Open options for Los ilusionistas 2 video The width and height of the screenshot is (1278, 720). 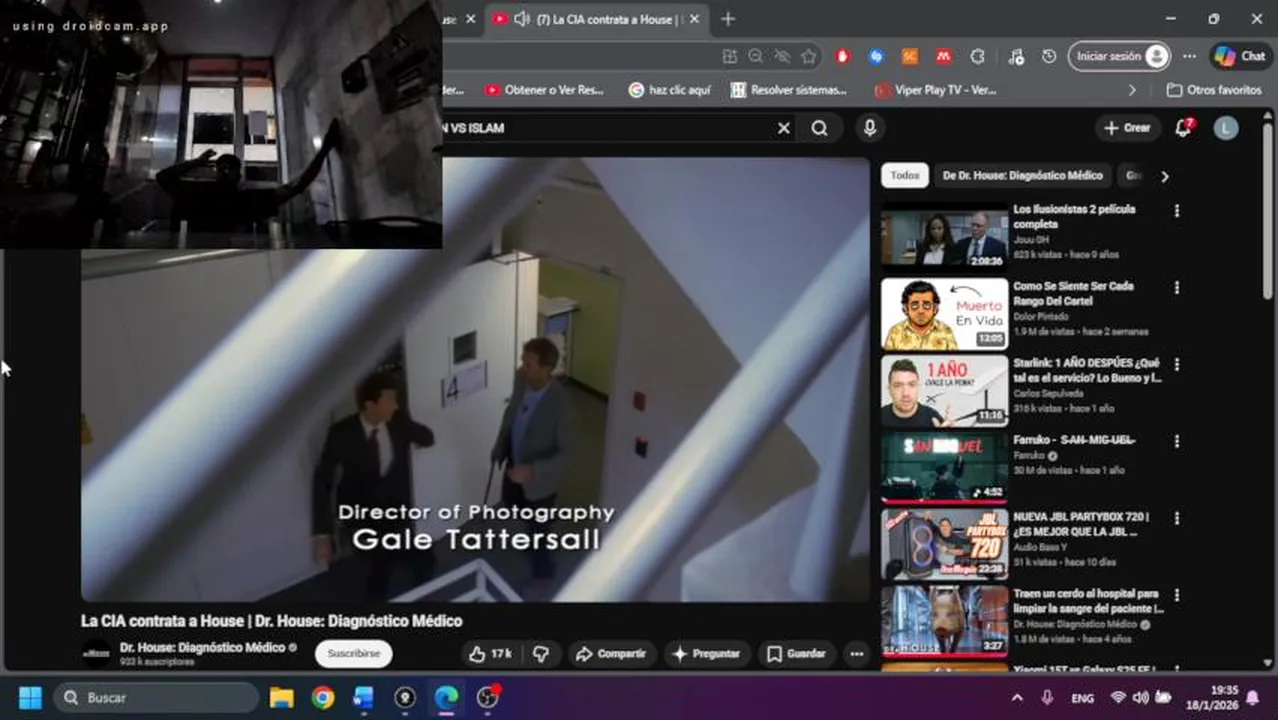[1177, 211]
